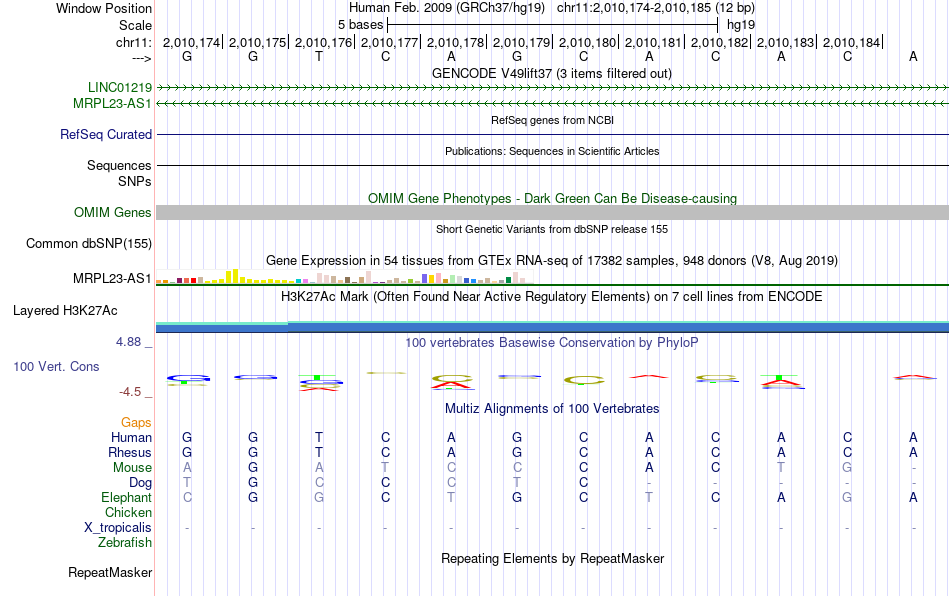
Task: Click the Multiz Alignments of 100 Vertebrates title
Action: pos(552,408)
